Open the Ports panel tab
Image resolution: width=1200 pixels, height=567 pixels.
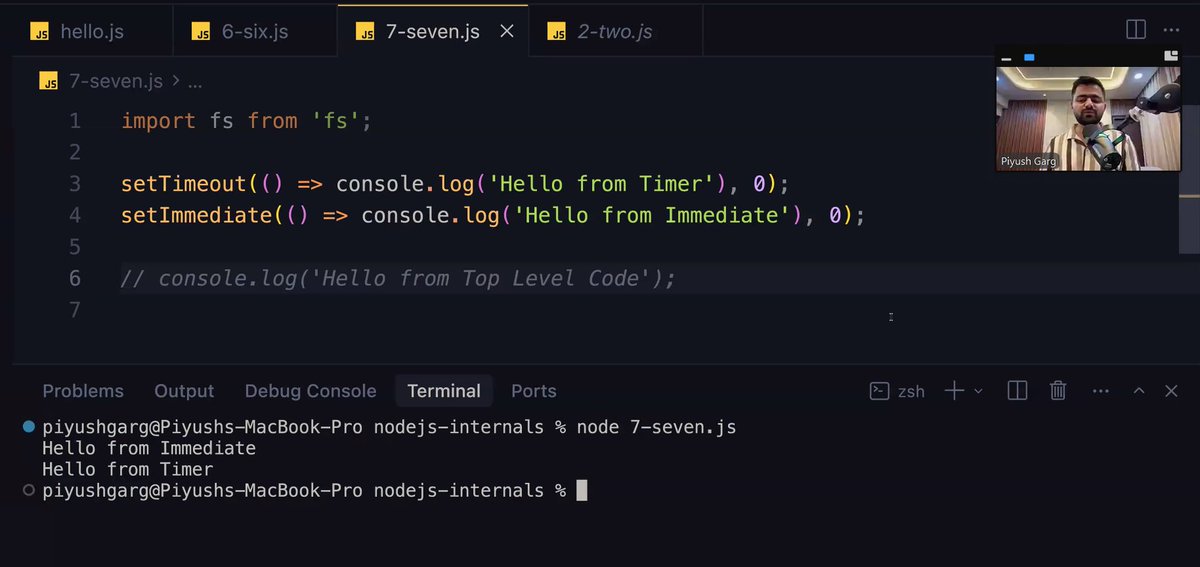[x=534, y=391]
